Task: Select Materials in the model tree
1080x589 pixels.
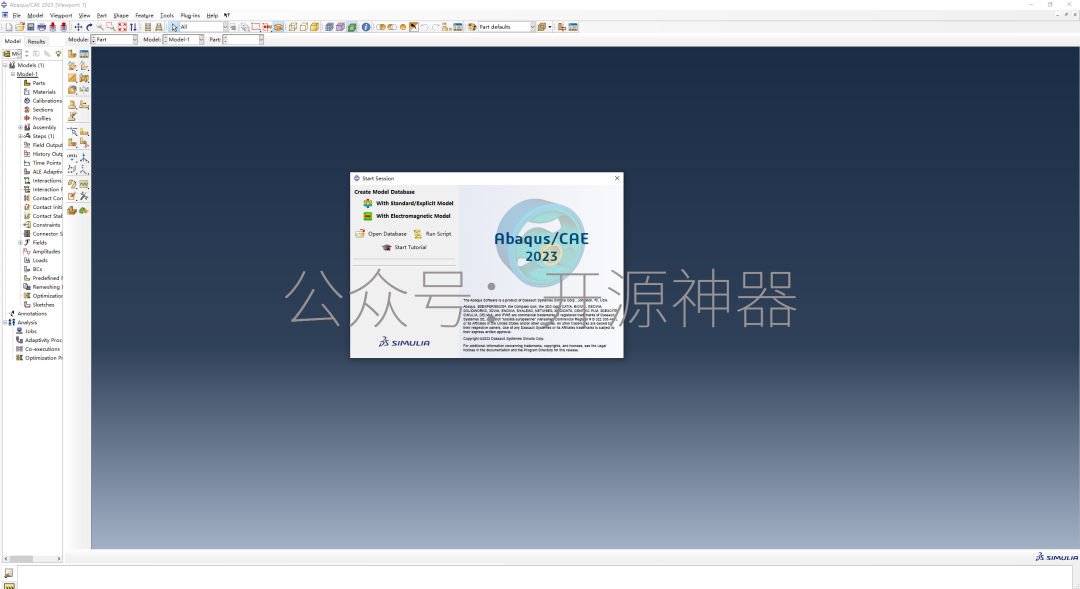Action: point(44,92)
